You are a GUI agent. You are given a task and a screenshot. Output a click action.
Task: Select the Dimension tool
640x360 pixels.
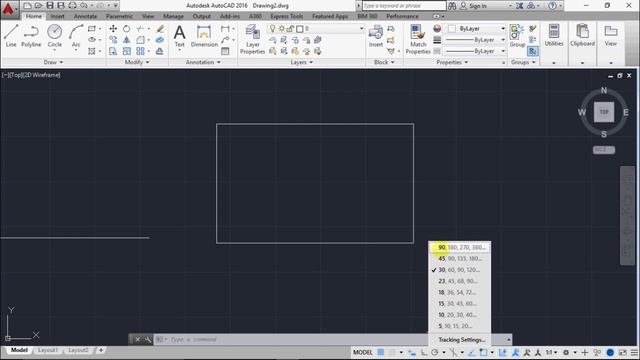[x=204, y=36]
